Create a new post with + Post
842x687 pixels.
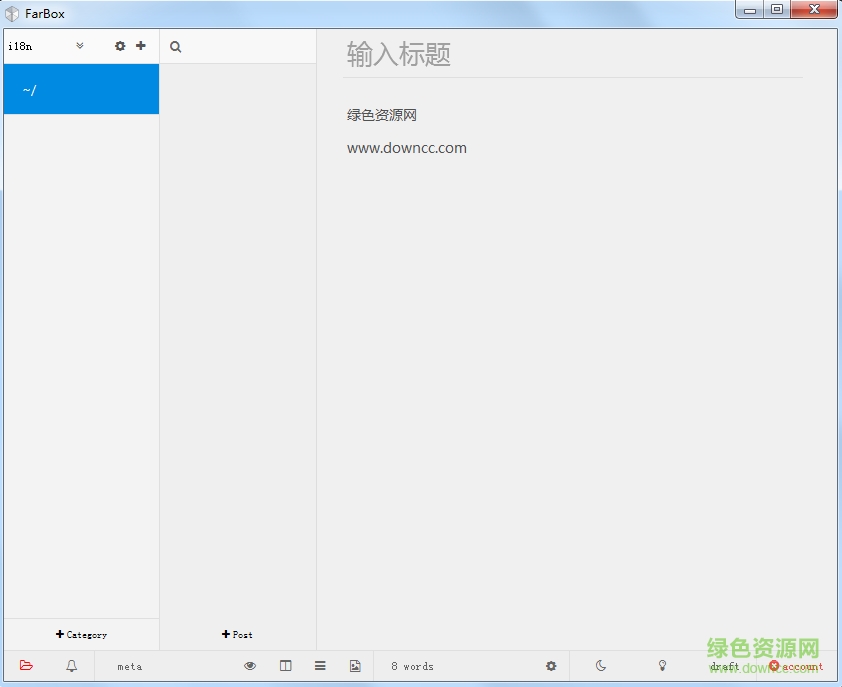pos(237,634)
